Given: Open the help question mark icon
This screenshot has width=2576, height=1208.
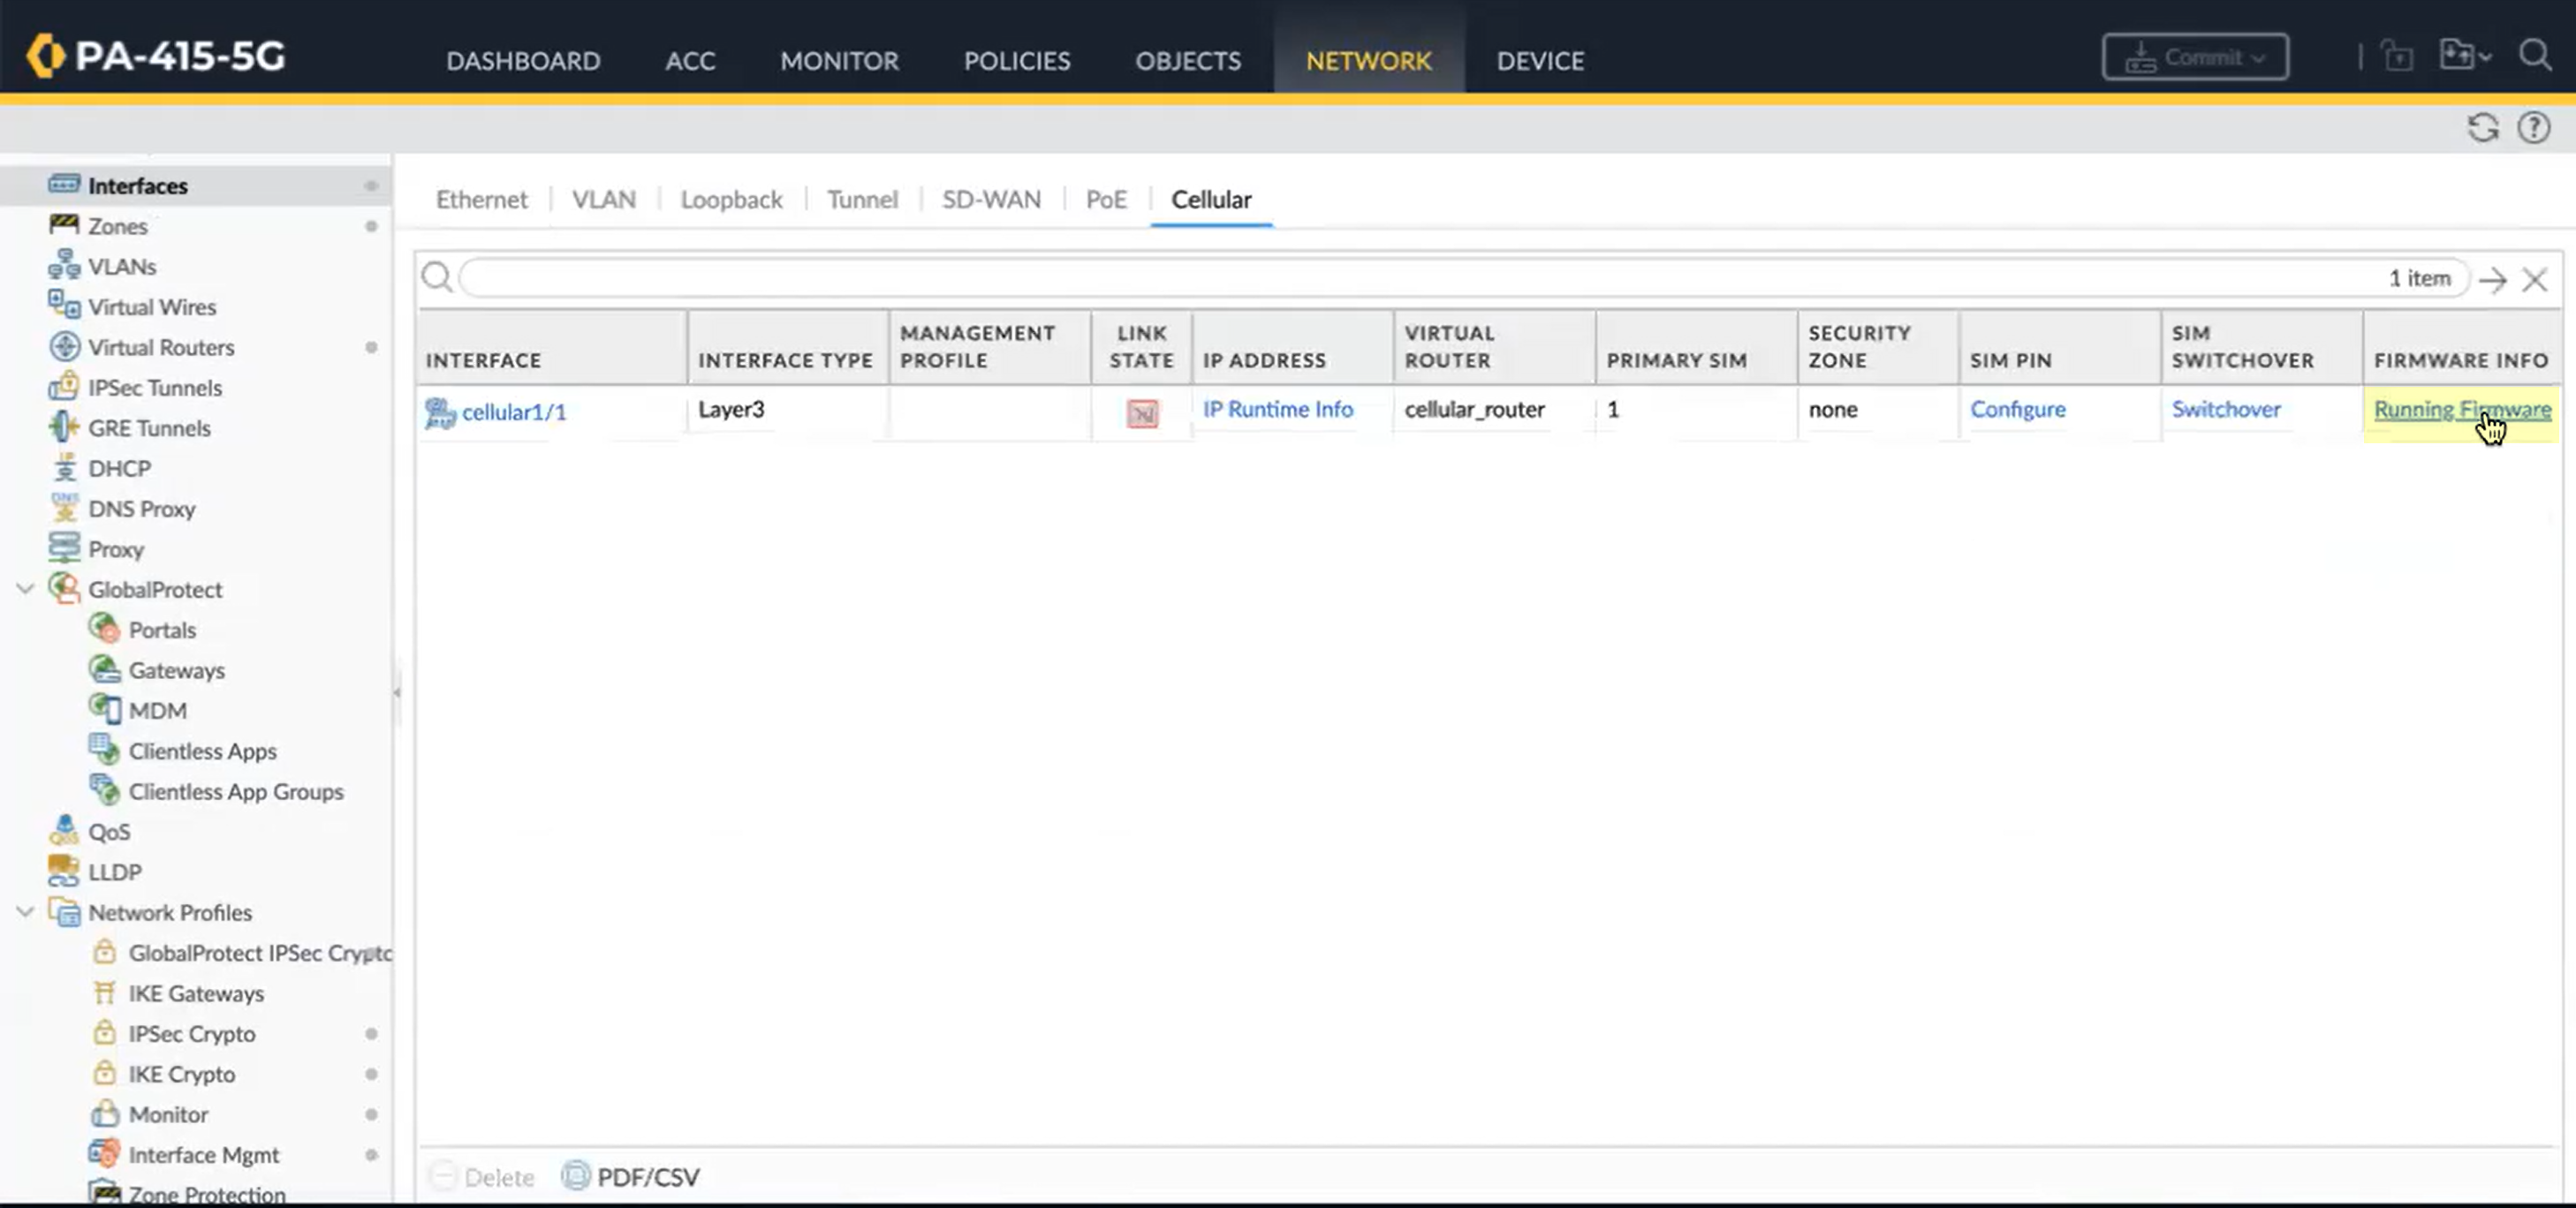Looking at the screenshot, I should coord(2533,128).
